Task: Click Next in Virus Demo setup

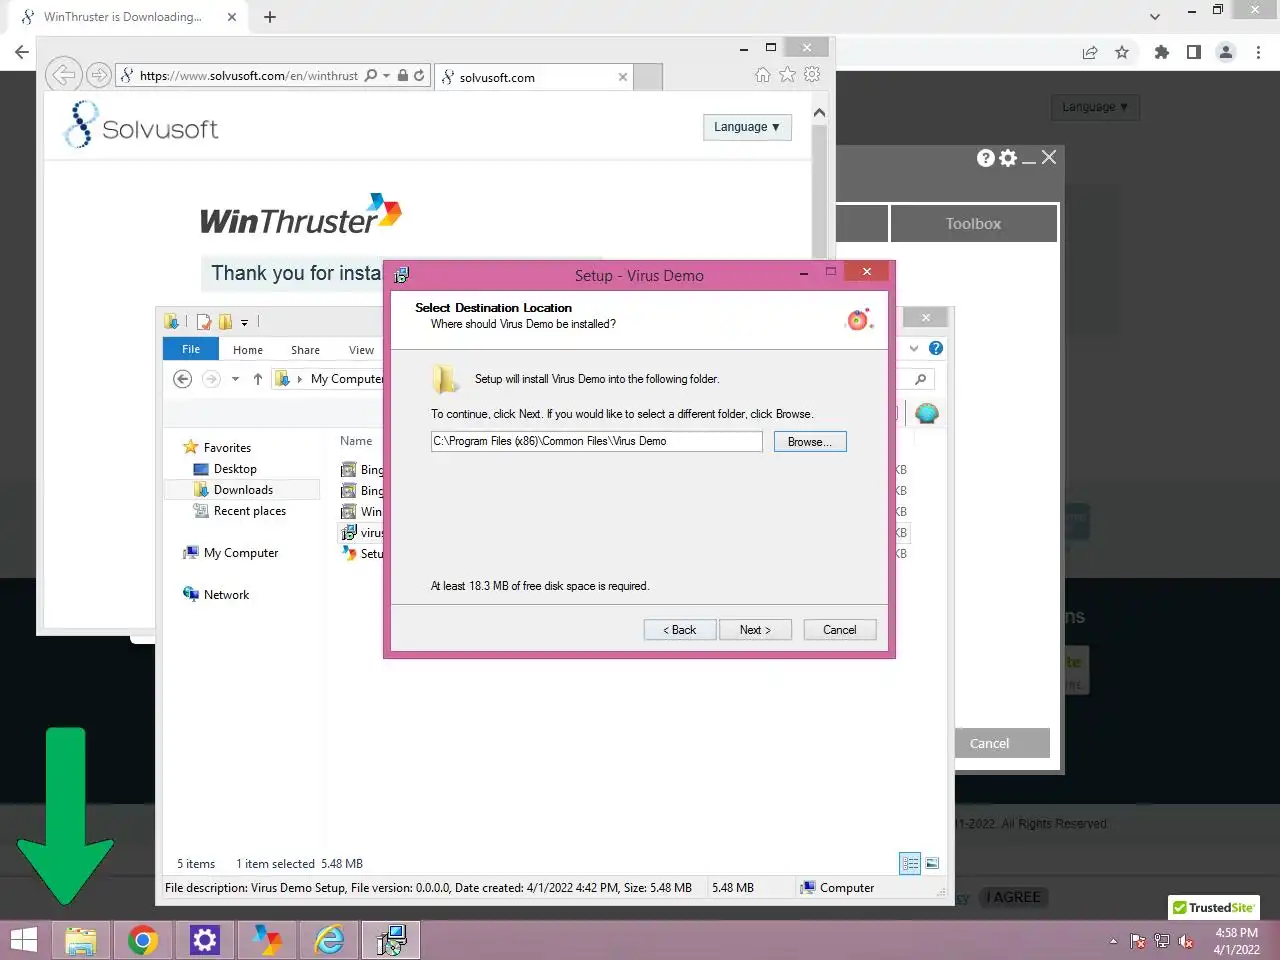Action: (755, 630)
